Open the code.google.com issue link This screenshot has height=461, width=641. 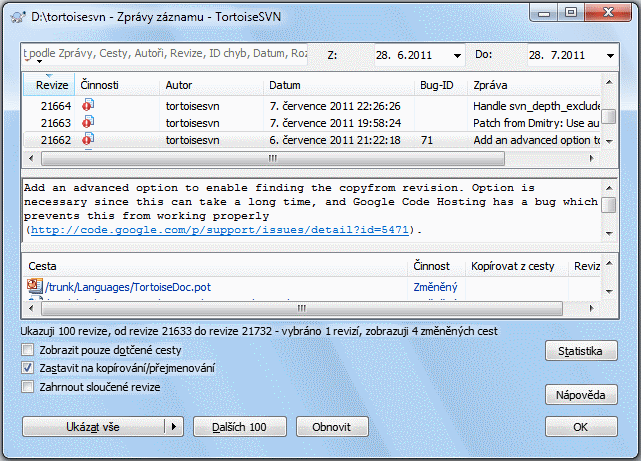point(220,230)
